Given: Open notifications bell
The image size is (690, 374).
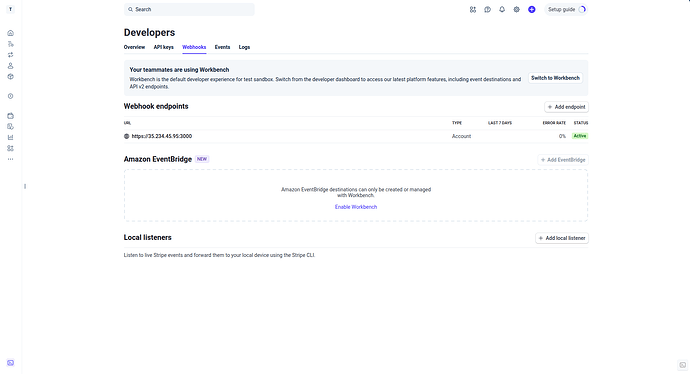Looking at the screenshot, I should tap(502, 9).
